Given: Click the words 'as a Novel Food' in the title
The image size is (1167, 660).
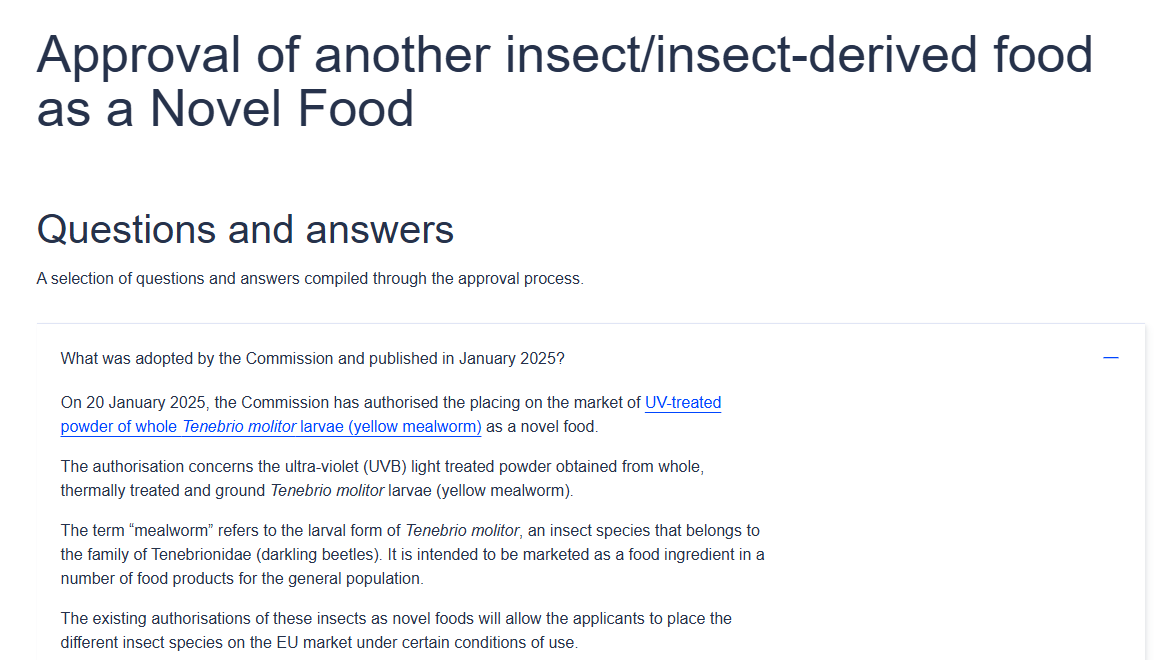Looking at the screenshot, I should tap(225, 109).
